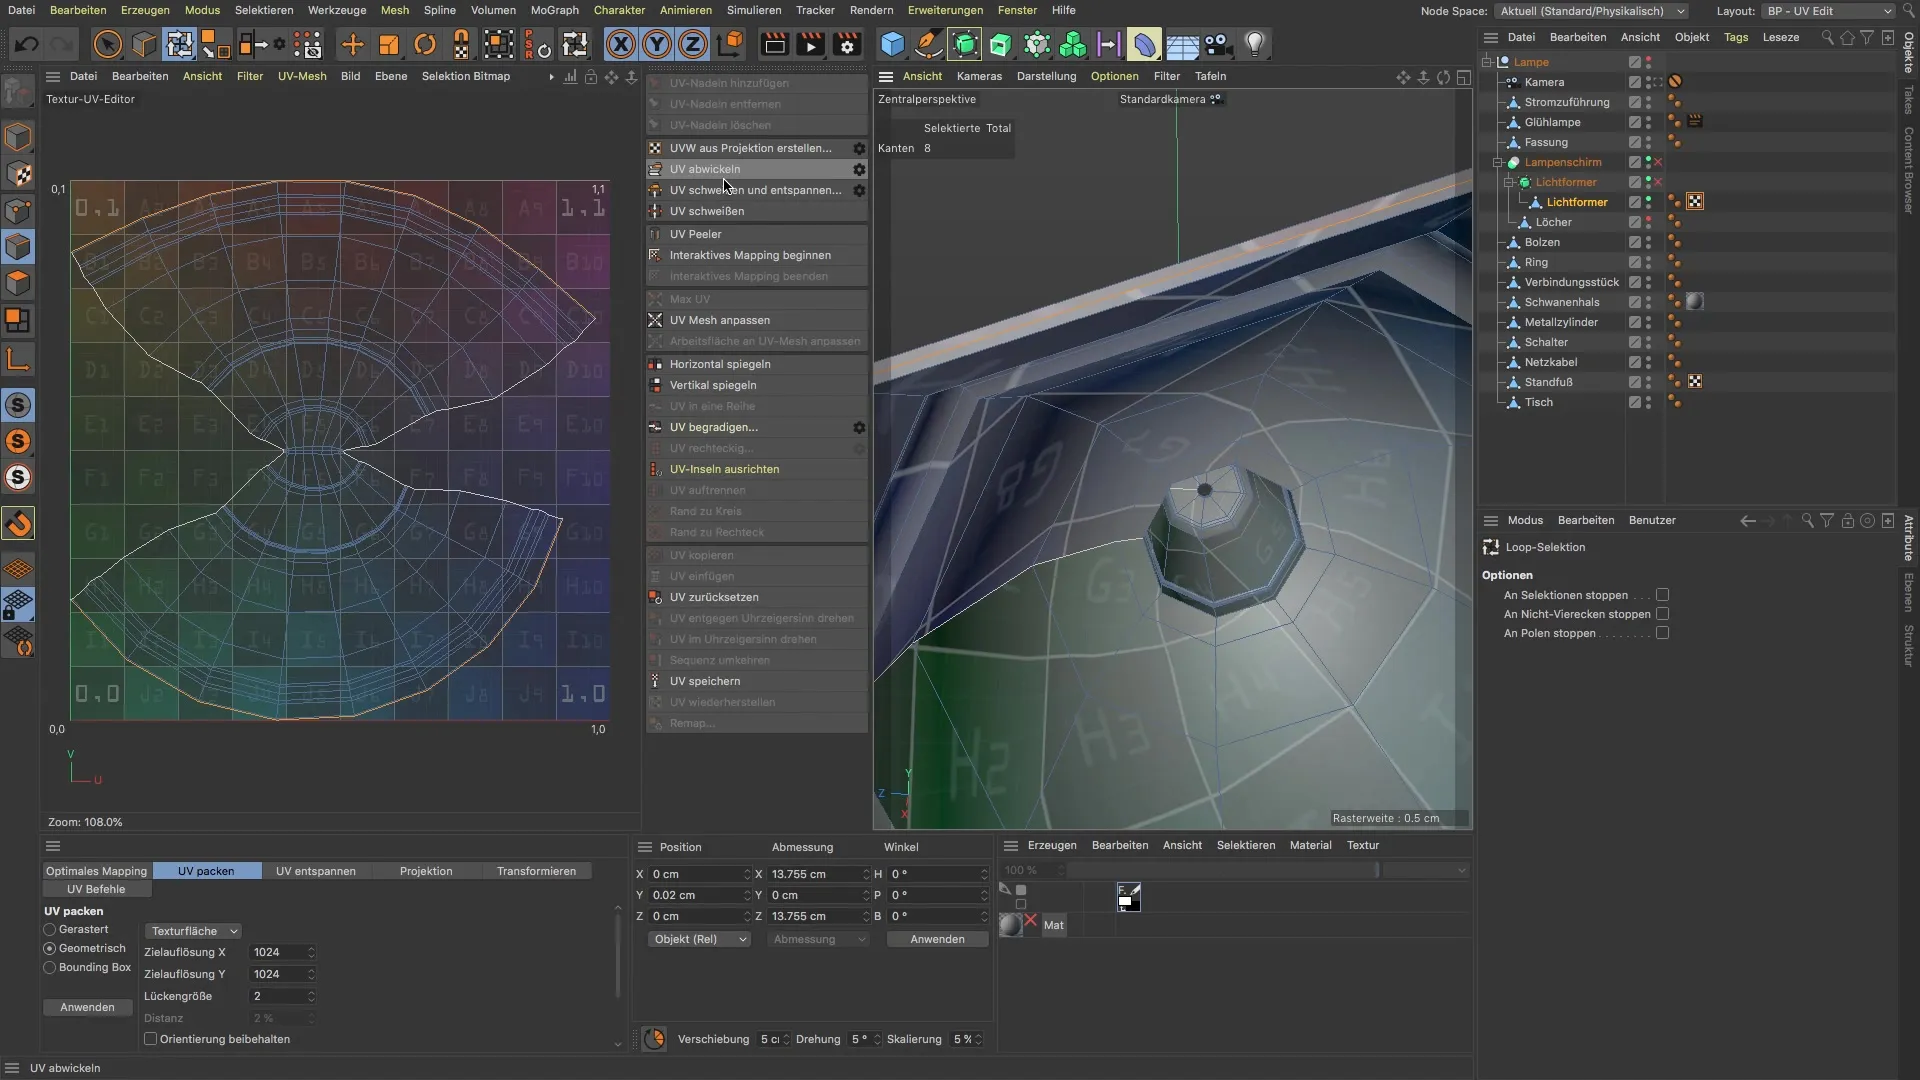Viewport: 1920px width, 1080px height.
Task: Select the Geometrisch radio option
Action: (49, 948)
